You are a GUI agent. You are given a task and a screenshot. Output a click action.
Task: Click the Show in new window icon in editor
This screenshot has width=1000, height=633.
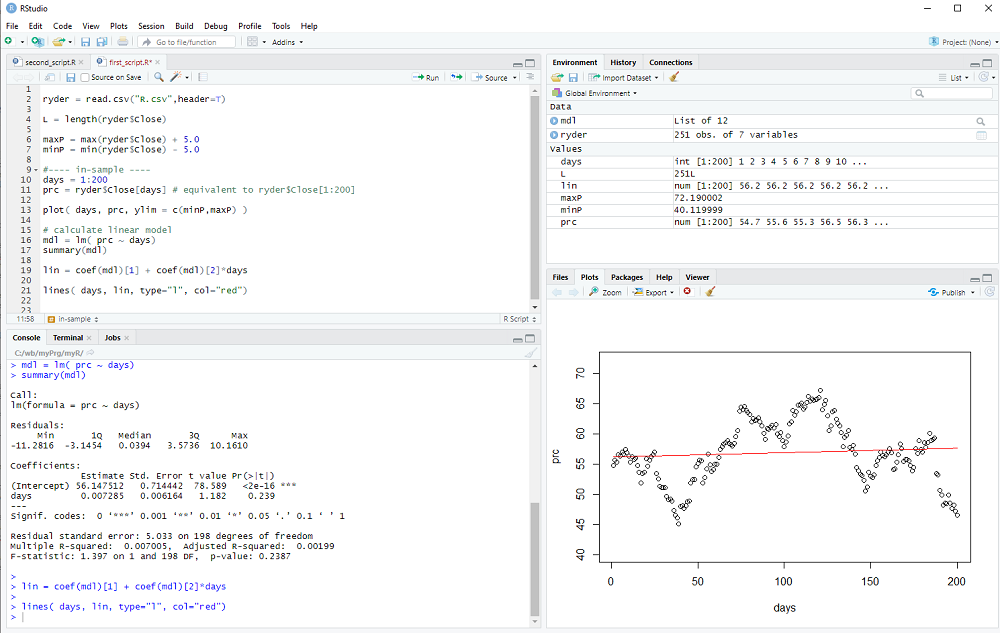tap(50, 77)
